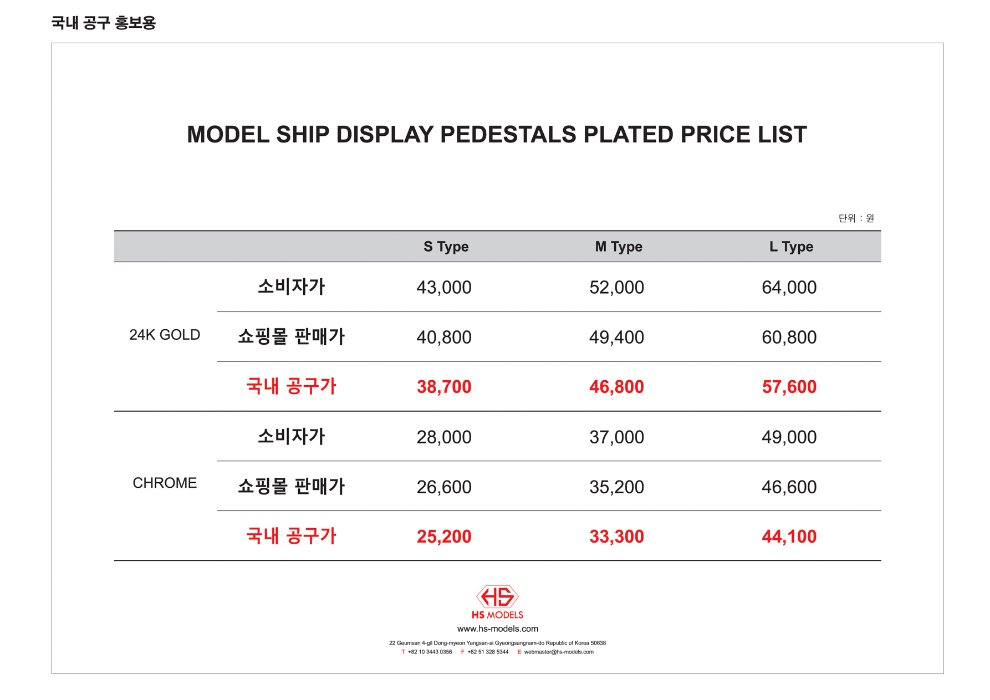Click the red 국내 공구가 label for gold
Screen dimensions: 990x700
291,386
